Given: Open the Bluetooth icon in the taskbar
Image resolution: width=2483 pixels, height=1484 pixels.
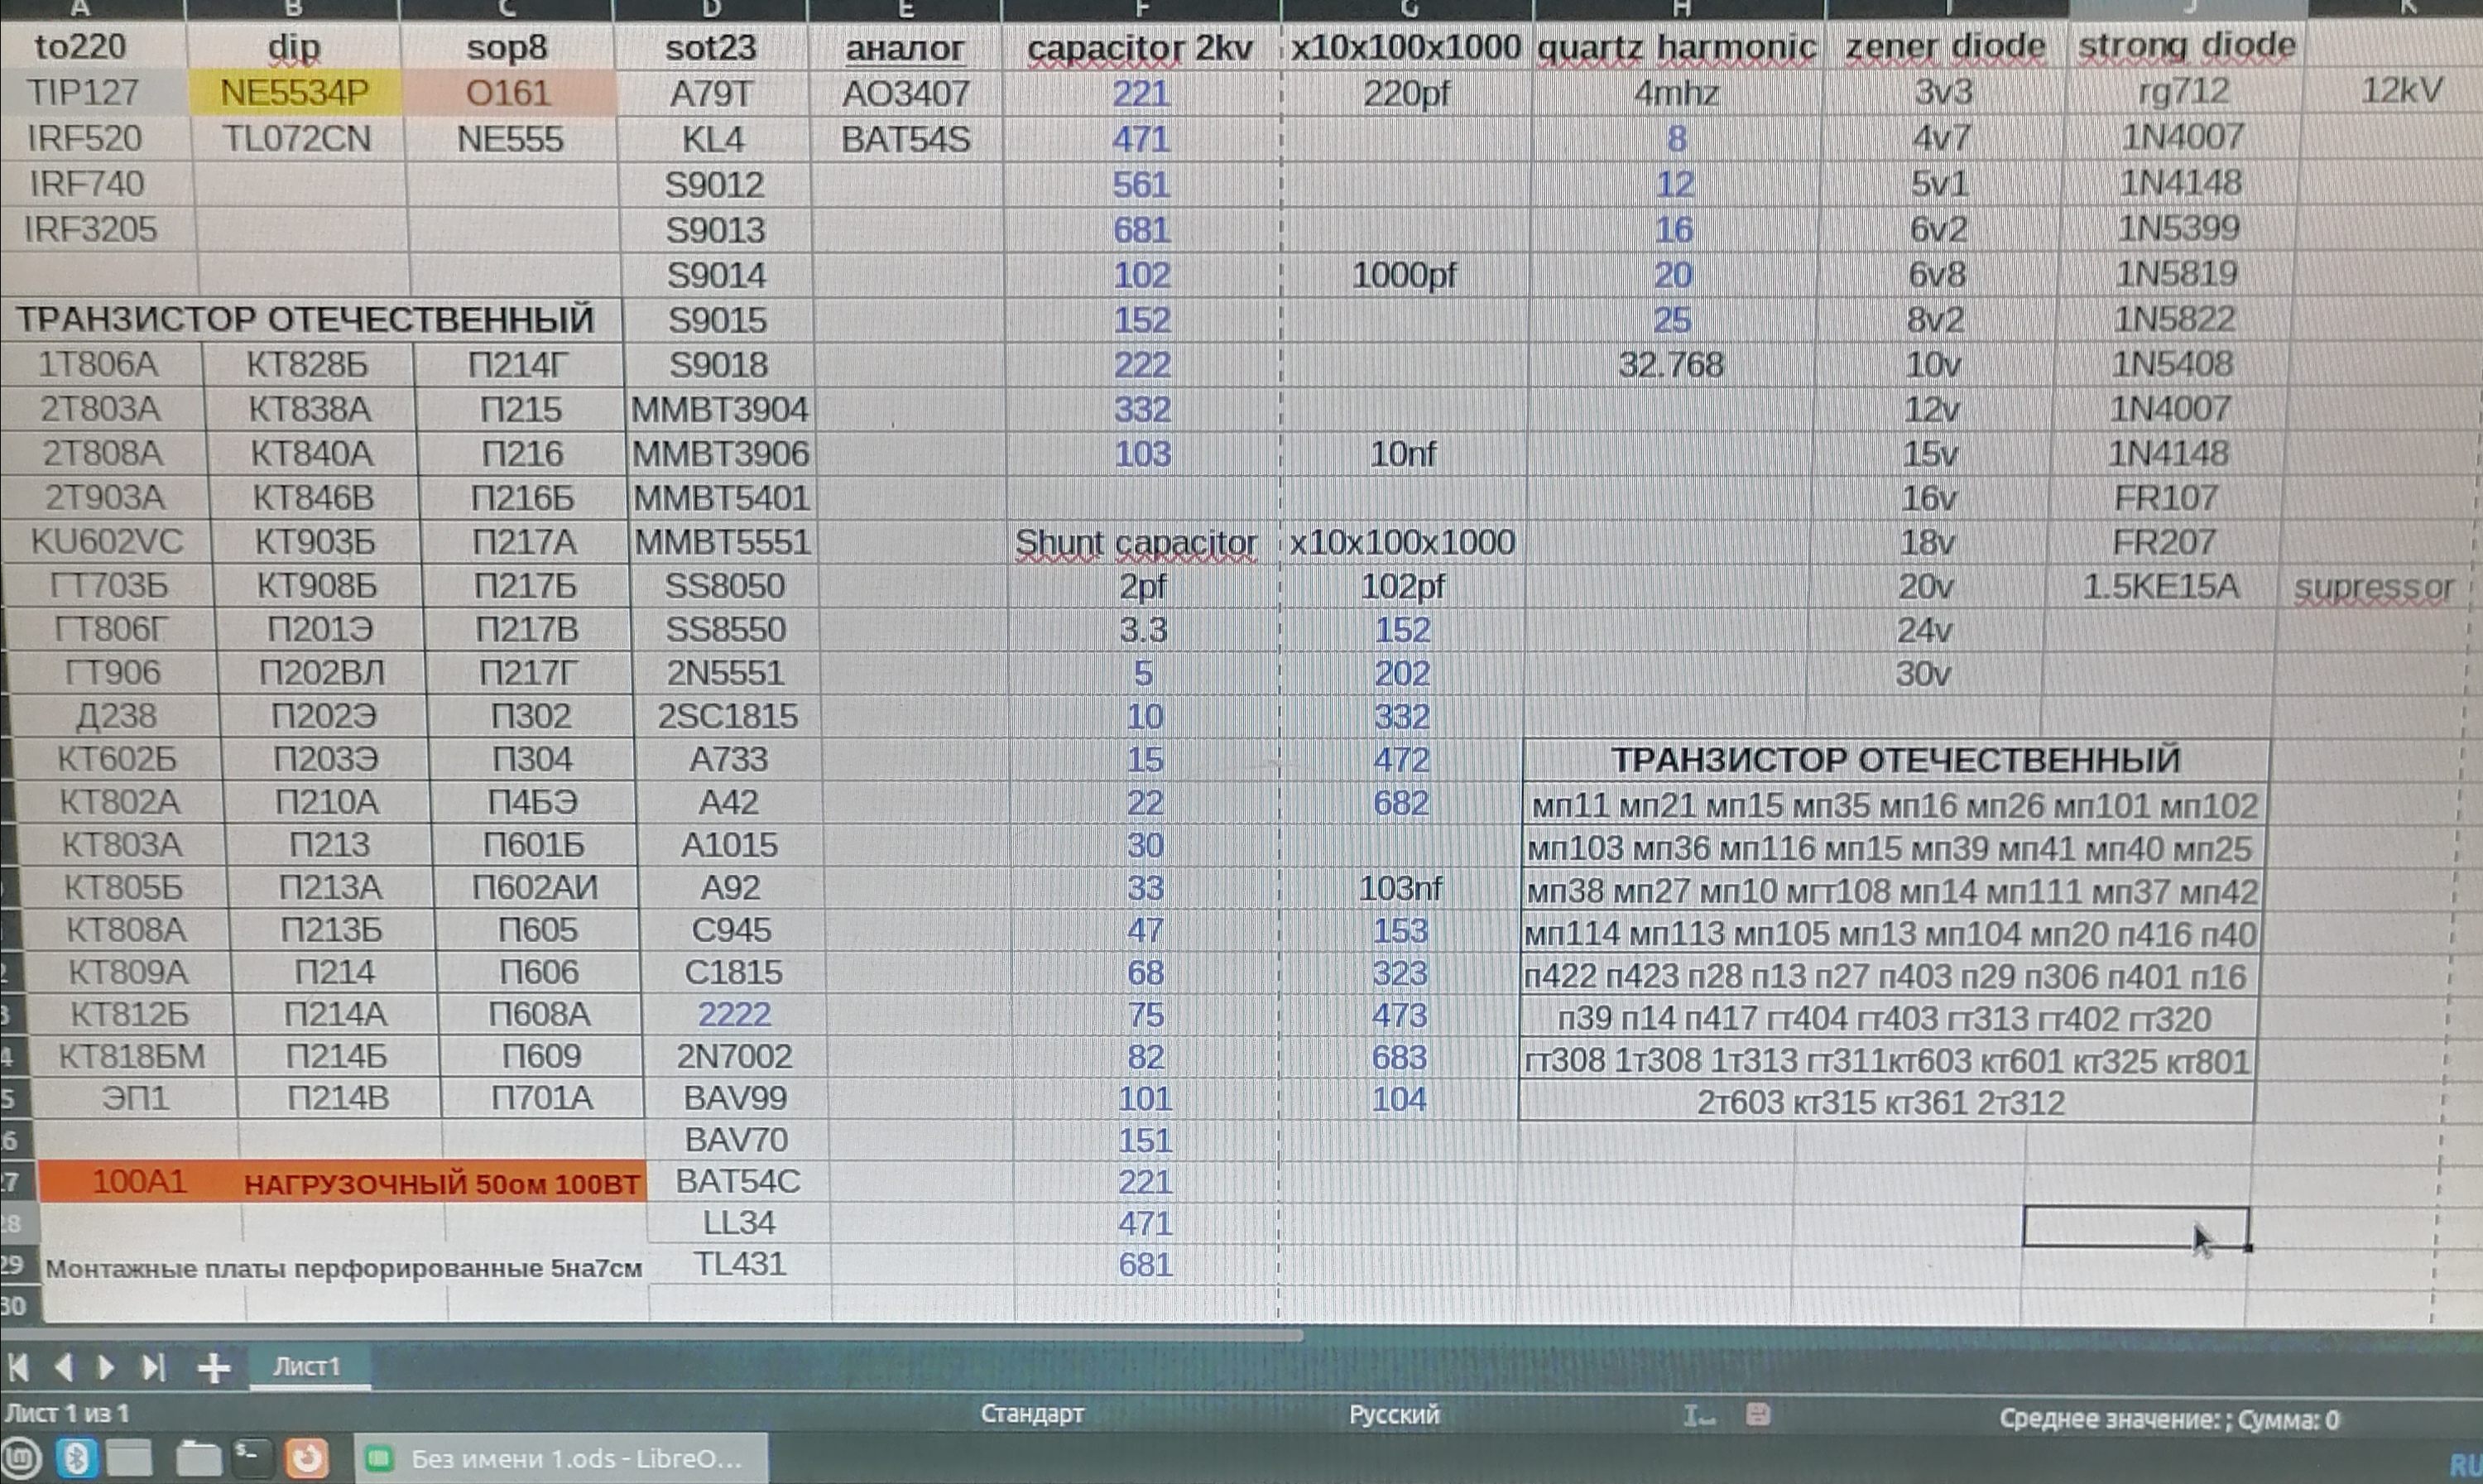Looking at the screenshot, I should point(76,1459).
